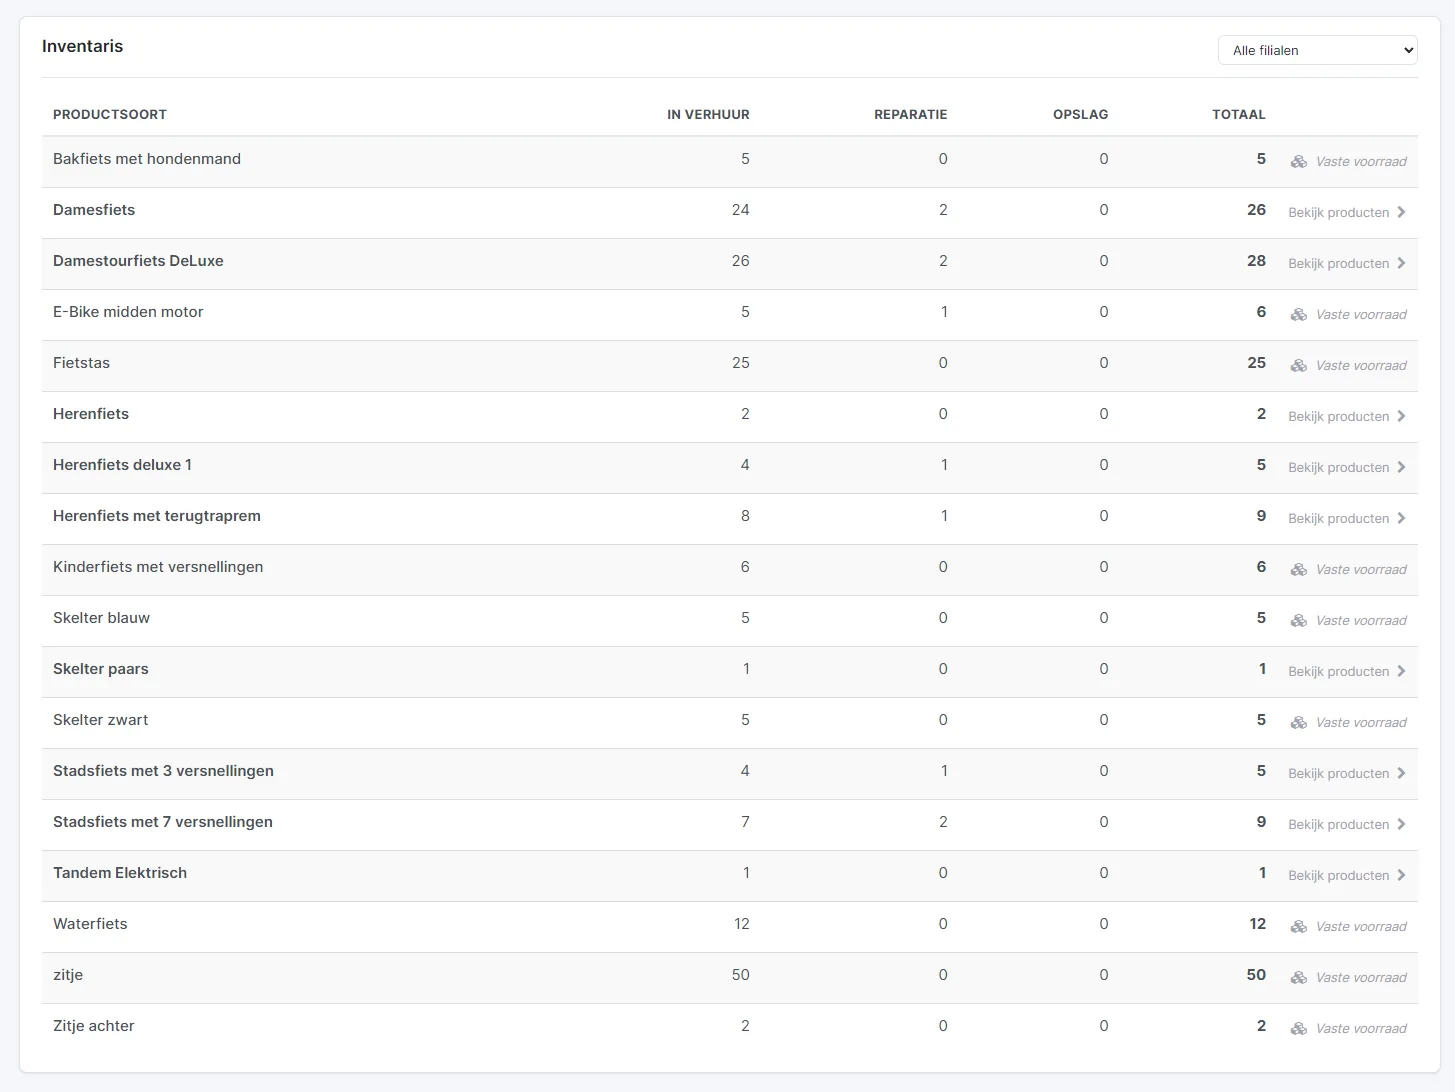Expand Damesfiets products via chevron arrow
Viewport: 1455px width, 1092px height.
coord(1401,212)
